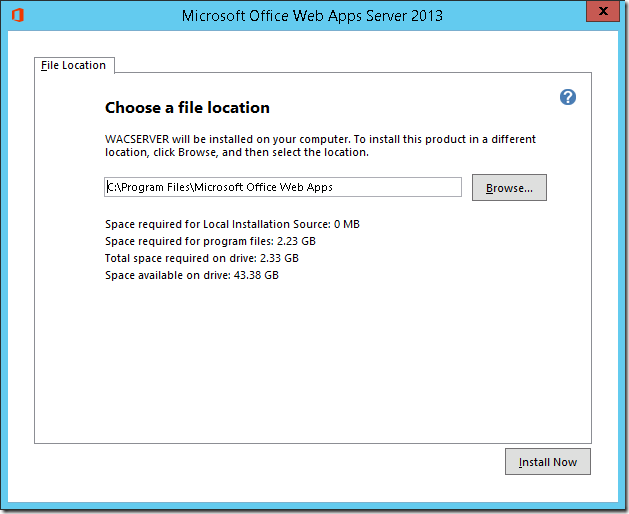Click the WACSERVER installation description text

point(320,146)
